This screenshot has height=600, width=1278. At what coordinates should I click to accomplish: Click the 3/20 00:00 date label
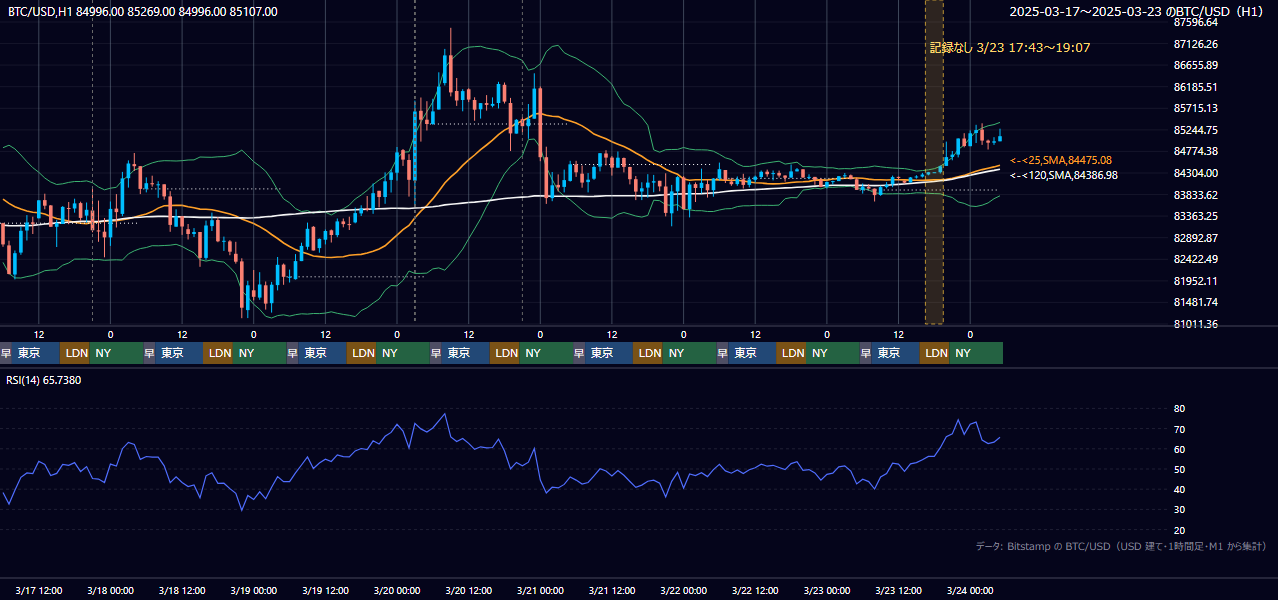point(397,590)
